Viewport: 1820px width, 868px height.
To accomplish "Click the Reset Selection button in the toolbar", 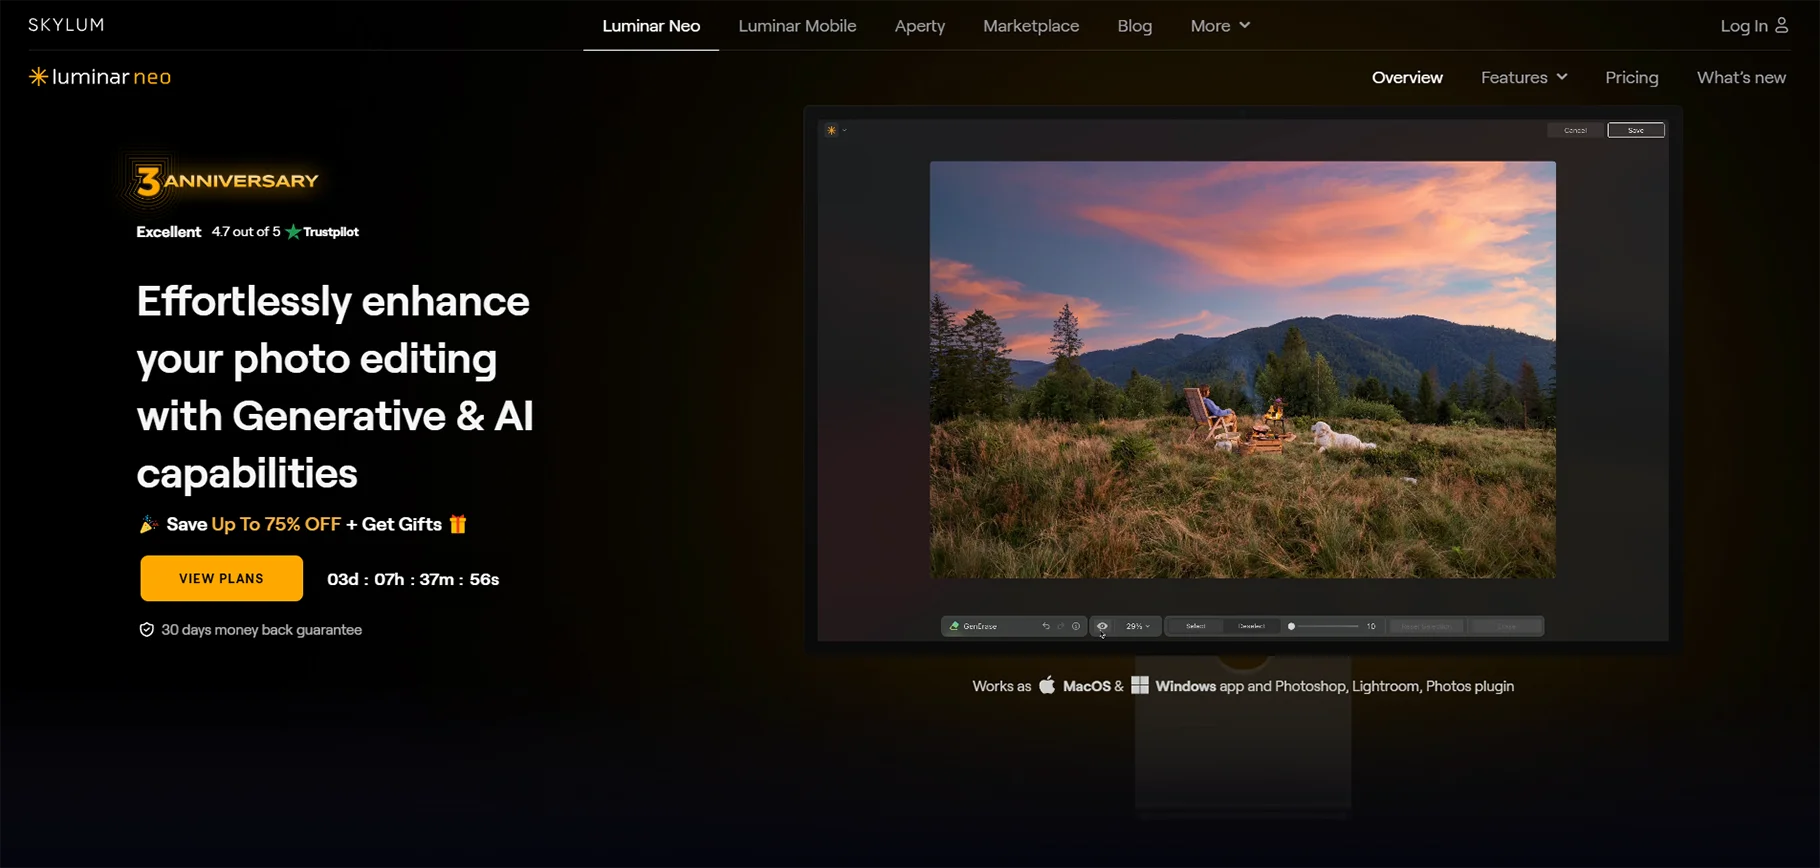I will (1426, 626).
